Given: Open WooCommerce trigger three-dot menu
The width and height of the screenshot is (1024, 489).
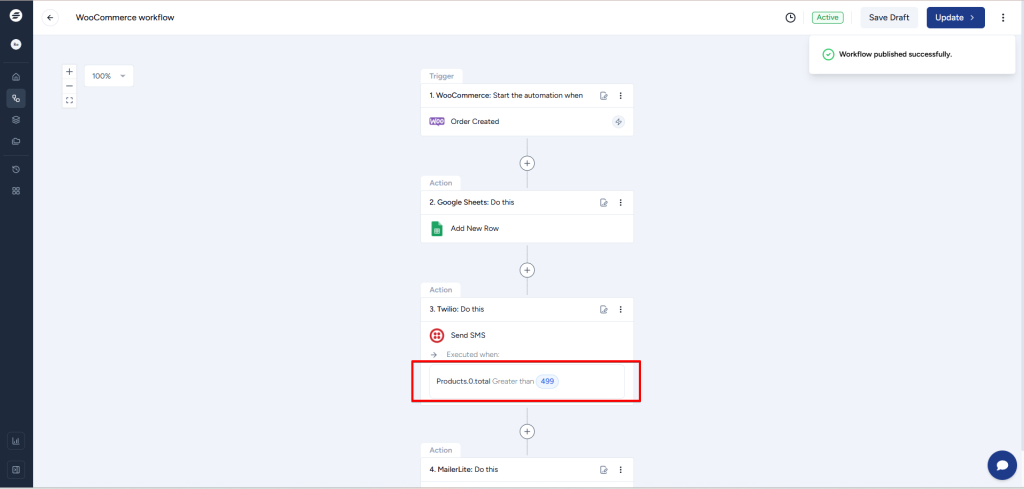Looking at the screenshot, I should pyautogui.click(x=620, y=96).
